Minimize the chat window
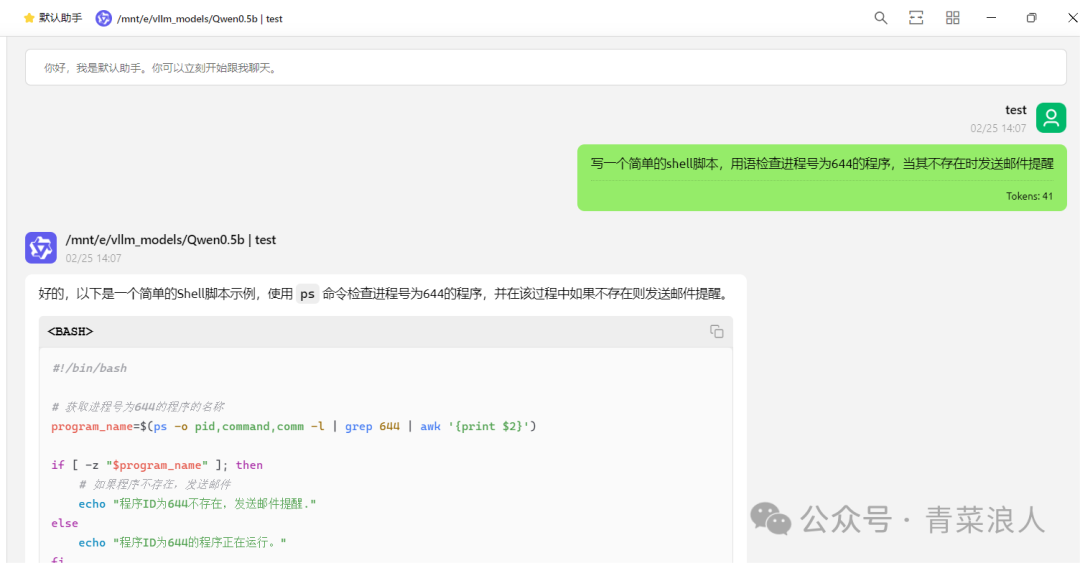This screenshot has height=563, width=1080. 991,18
